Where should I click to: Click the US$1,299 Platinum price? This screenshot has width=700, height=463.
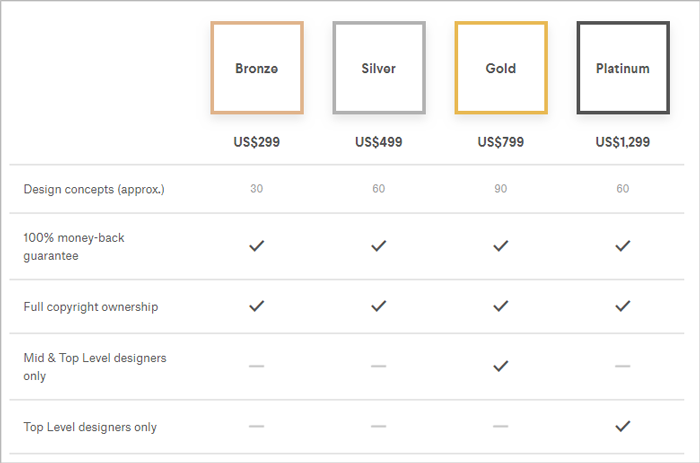(x=623, y=142)
